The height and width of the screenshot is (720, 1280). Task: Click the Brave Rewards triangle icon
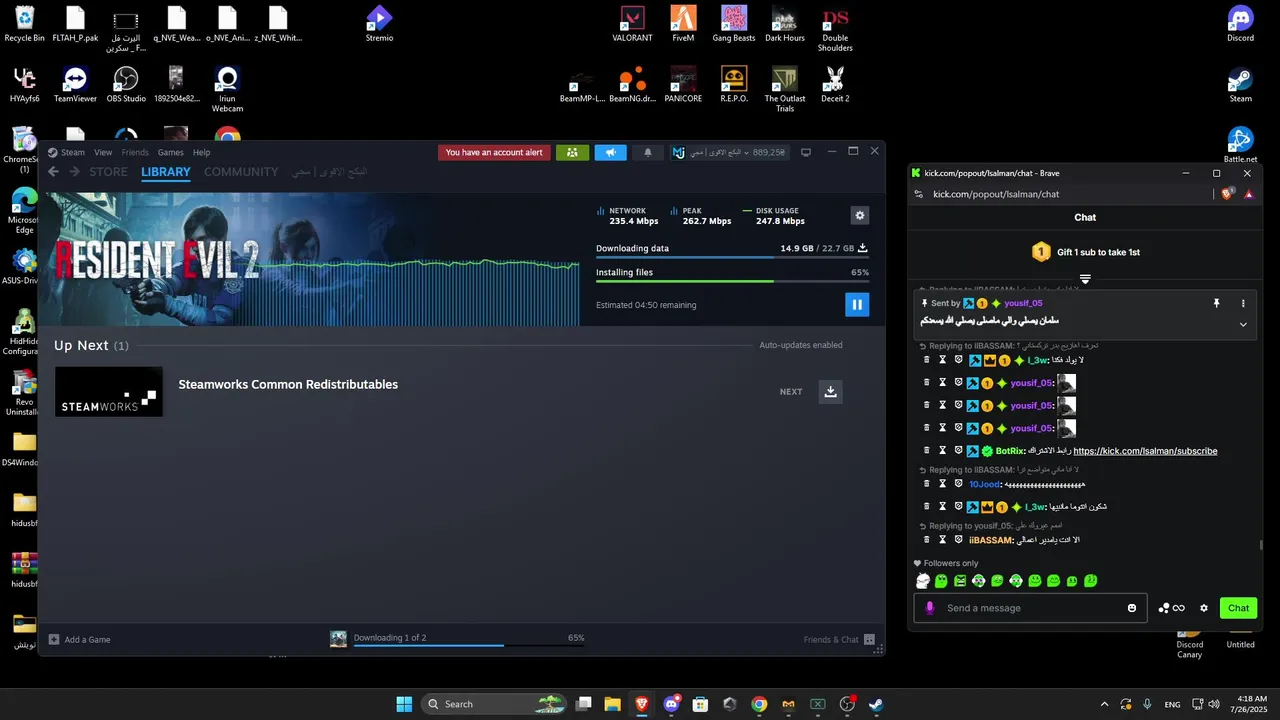pos(1249,194)
